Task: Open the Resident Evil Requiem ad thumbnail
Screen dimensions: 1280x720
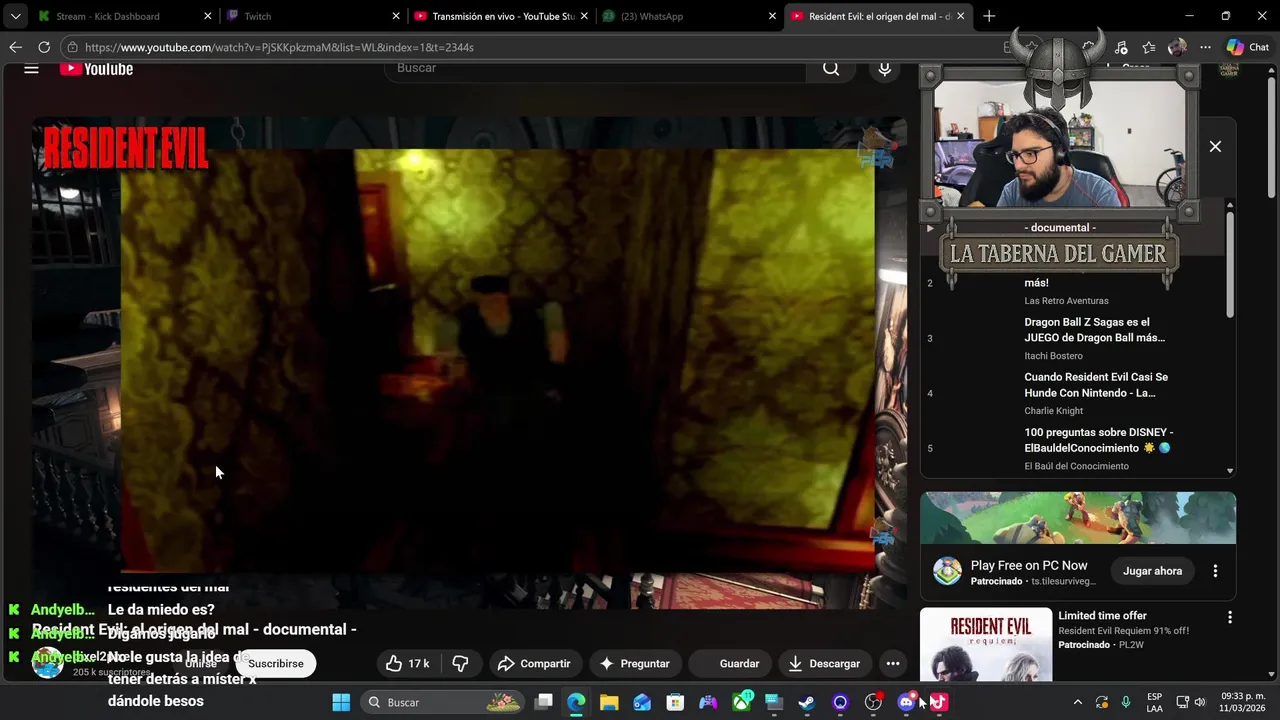Action: tap(986, 645)
